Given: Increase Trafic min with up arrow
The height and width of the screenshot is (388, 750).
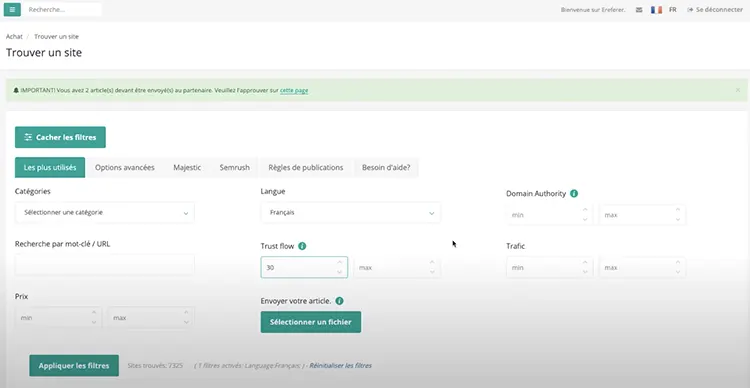Looking at the screenshot, I should pyautogui.click(x=585, y=263).
